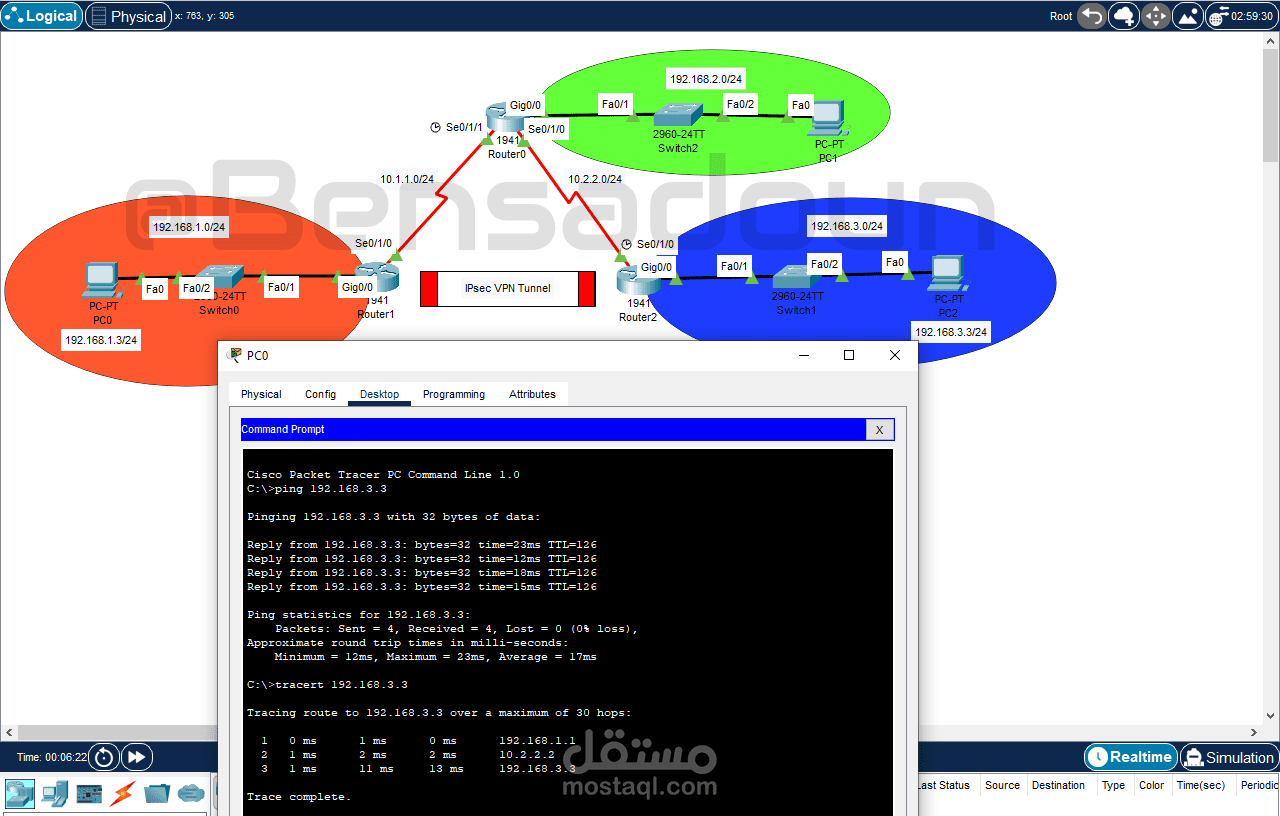Select the Network Devices category icon
Viewport: 1280px width, 816px height.
(x=21, y=794)
